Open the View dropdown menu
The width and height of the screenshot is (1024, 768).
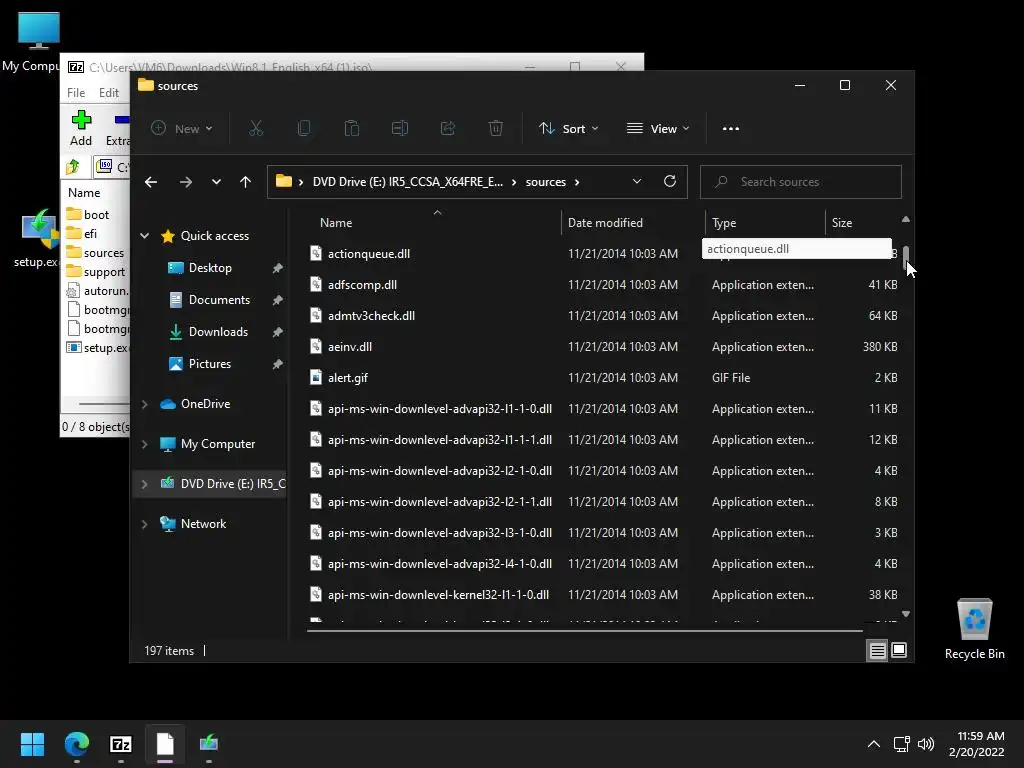[x=658, y=129]
